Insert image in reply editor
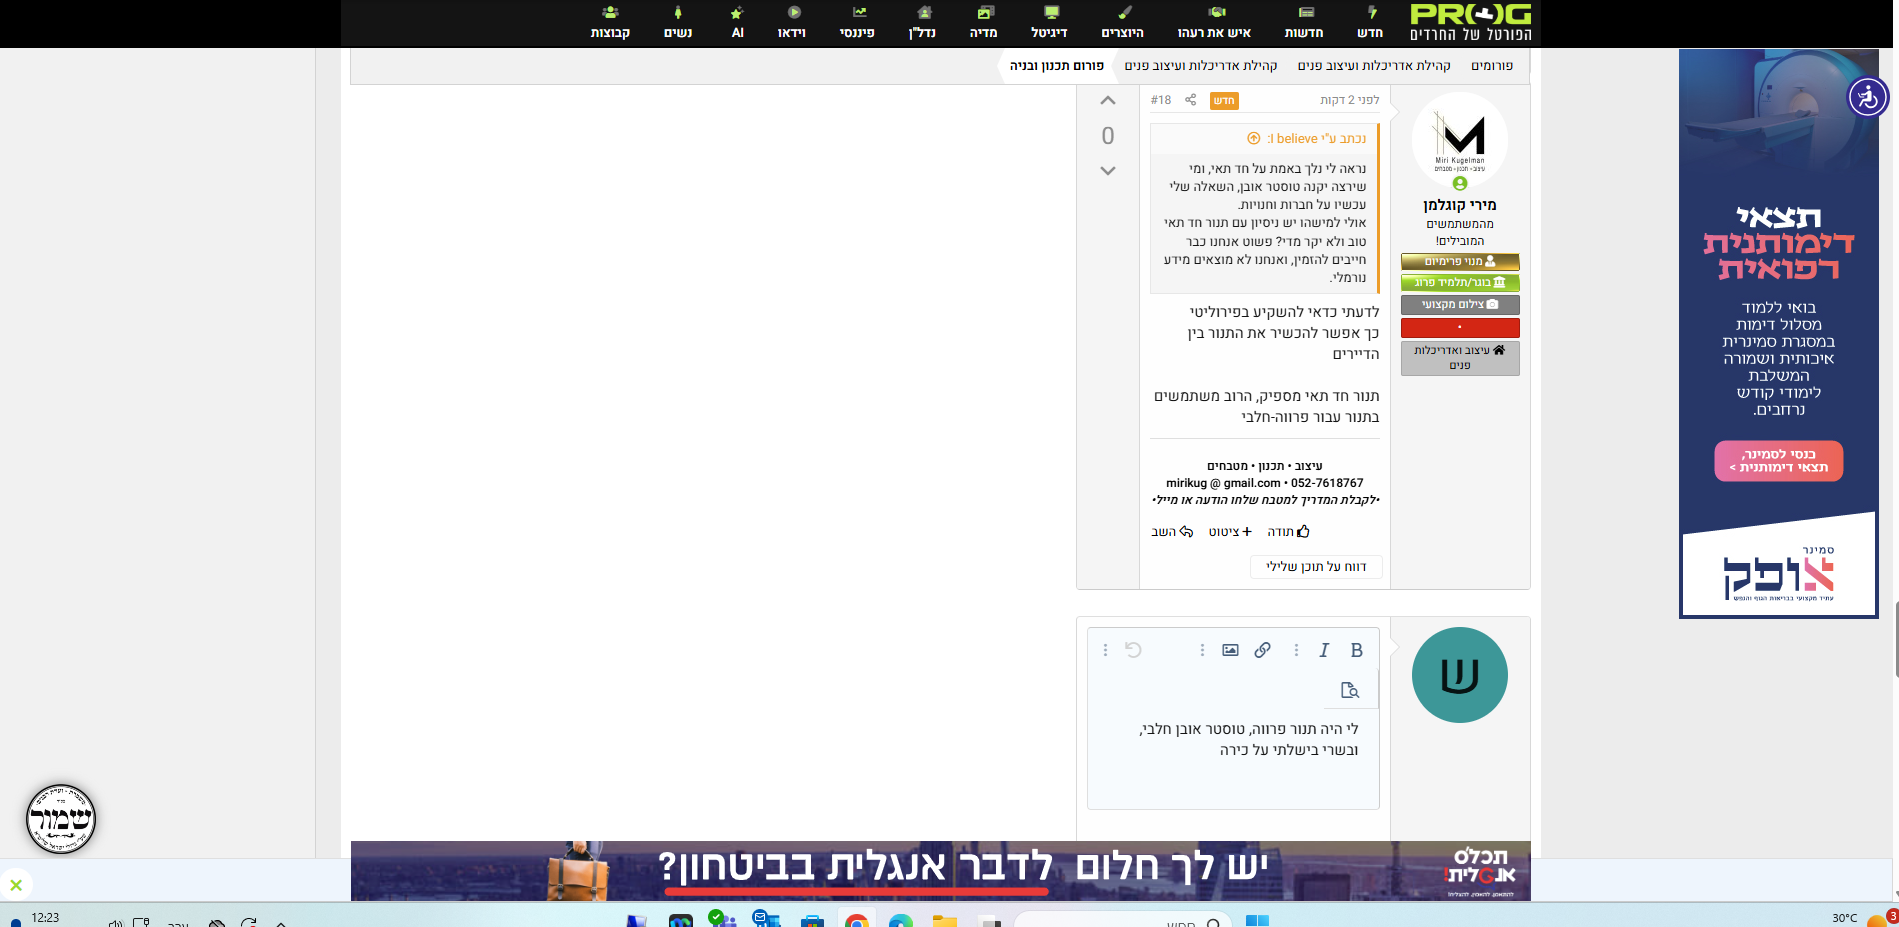This screenshot has width=1899, height=927. click(x=1231, y=650)
